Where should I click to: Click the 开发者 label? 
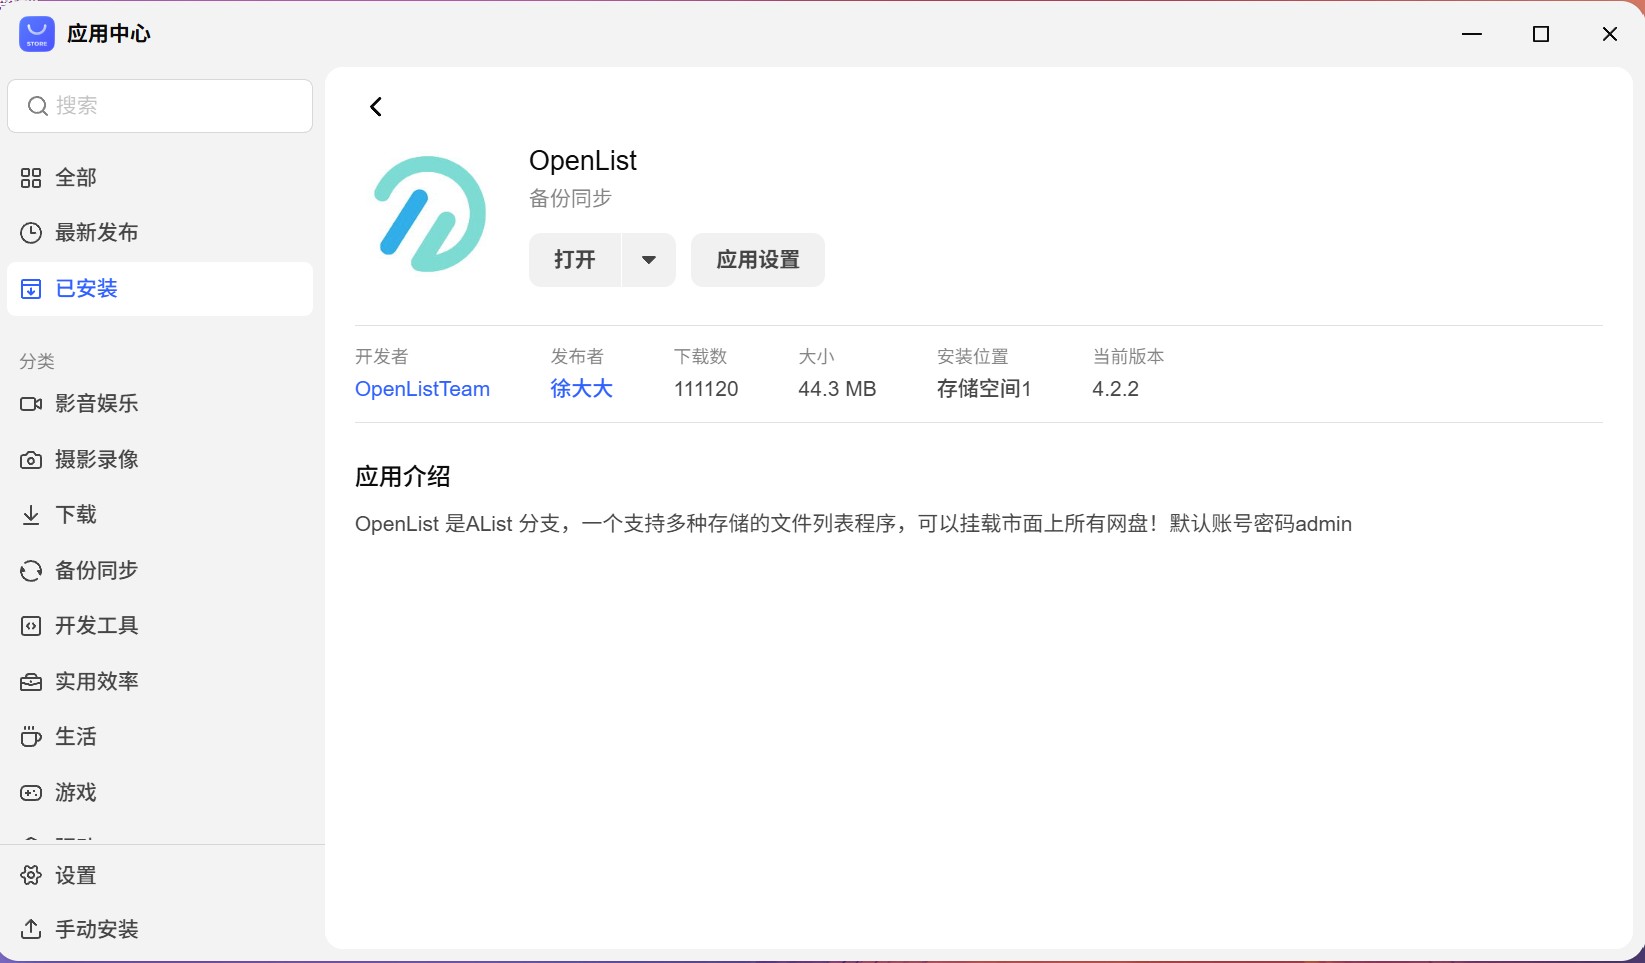382,357
